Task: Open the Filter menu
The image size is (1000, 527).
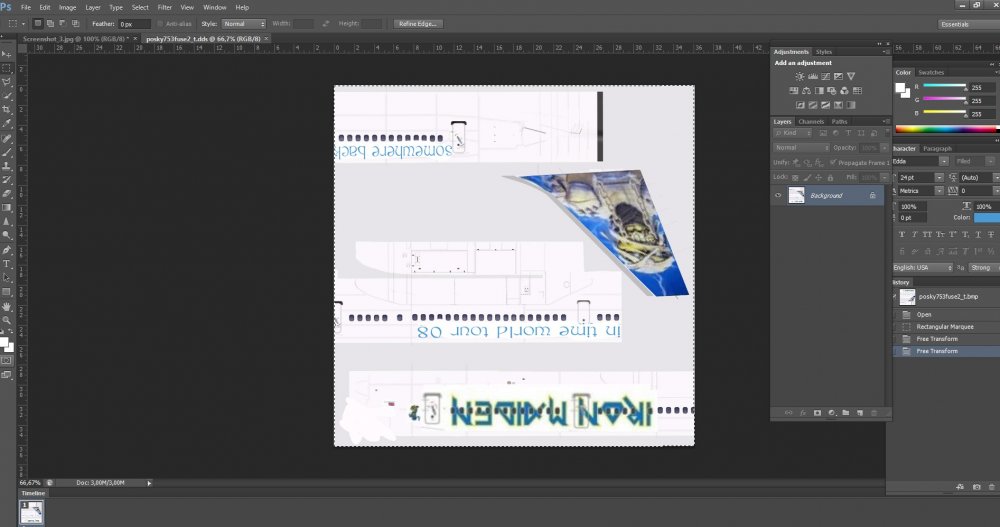Action: click(165, 8)
